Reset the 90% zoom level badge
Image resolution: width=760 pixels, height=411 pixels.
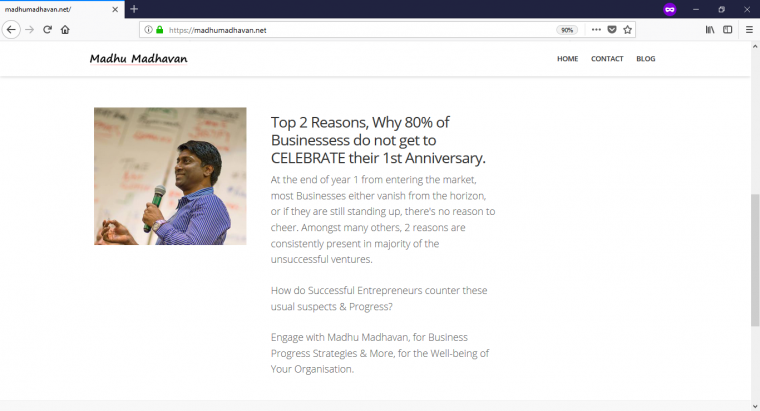567,30
